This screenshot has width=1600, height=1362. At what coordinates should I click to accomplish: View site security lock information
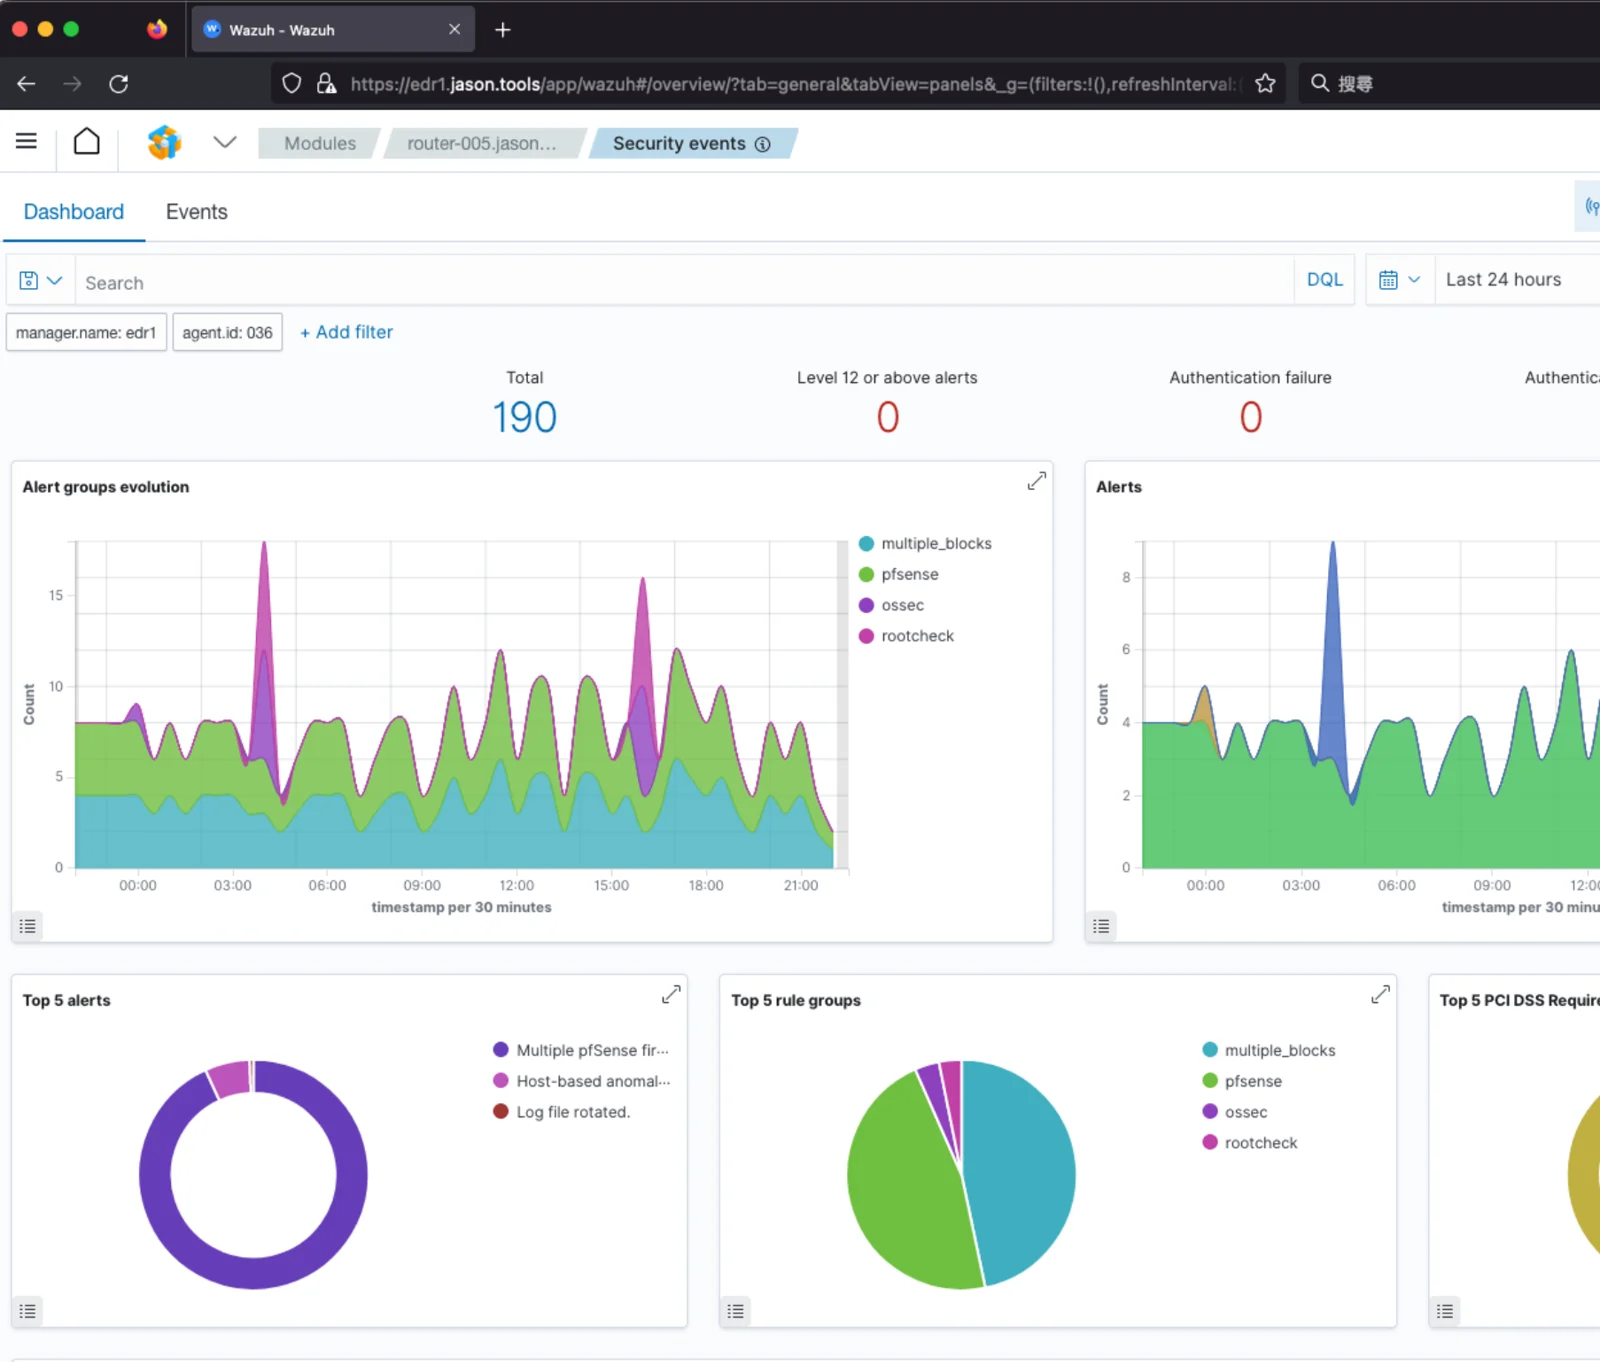click(326, 84)
